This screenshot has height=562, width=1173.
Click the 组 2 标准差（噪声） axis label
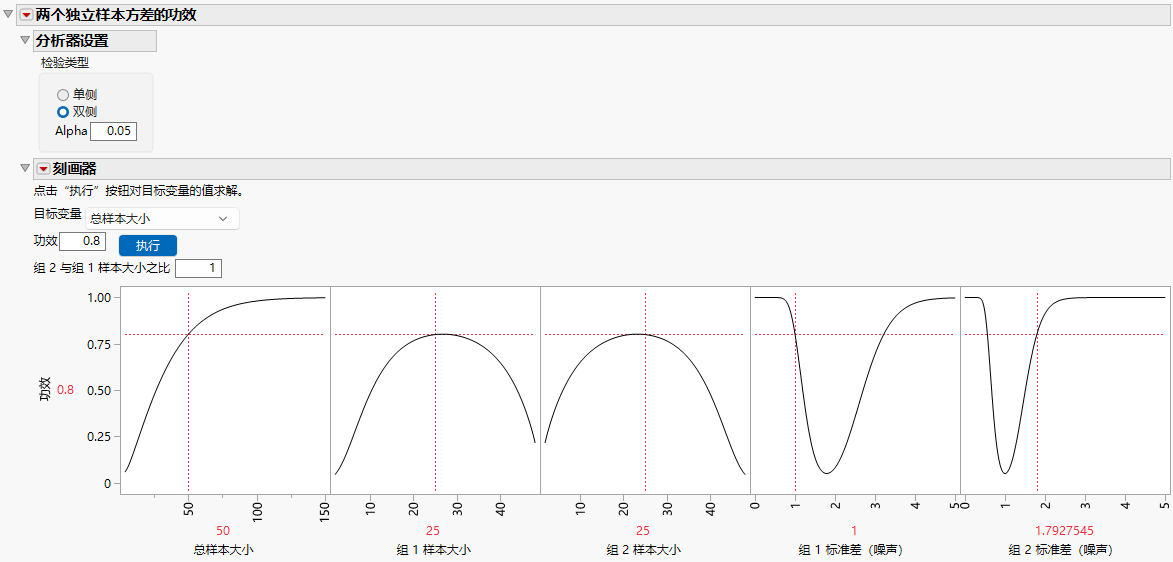point(1064,550)
